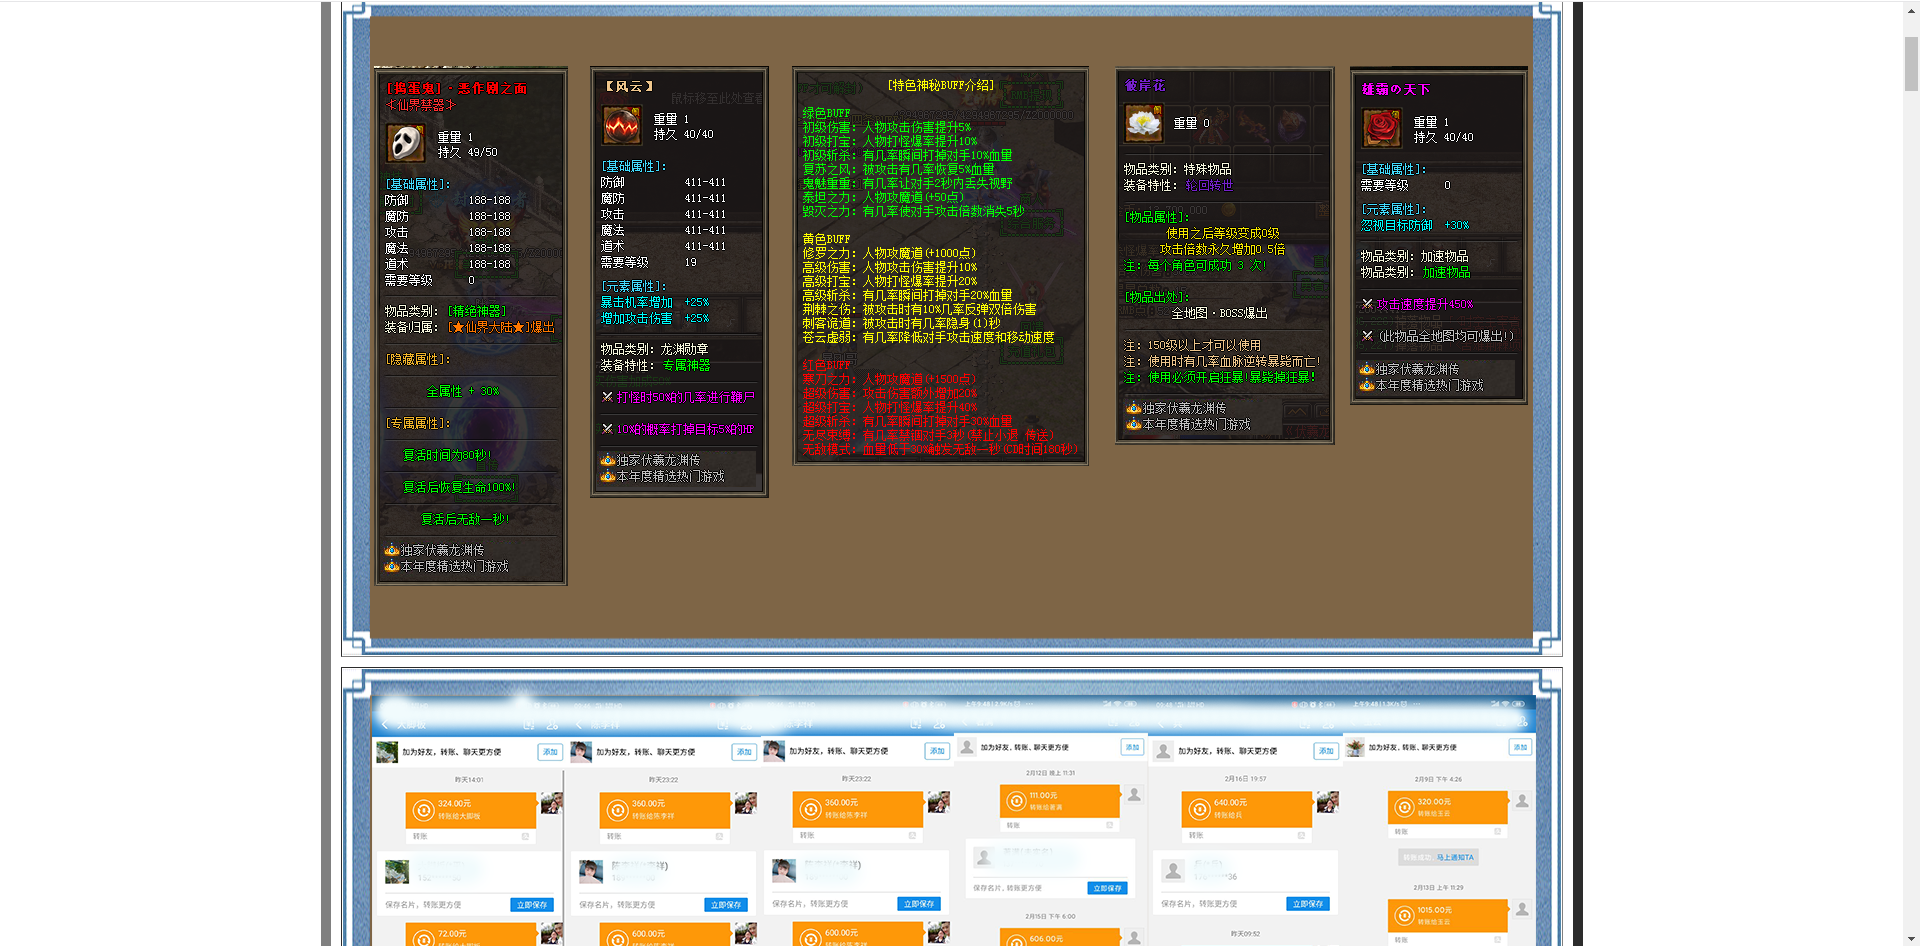1920x946 pixels.
Task: Tap coin icon on 320.00元 transfer
Action: click(1404, 807)
